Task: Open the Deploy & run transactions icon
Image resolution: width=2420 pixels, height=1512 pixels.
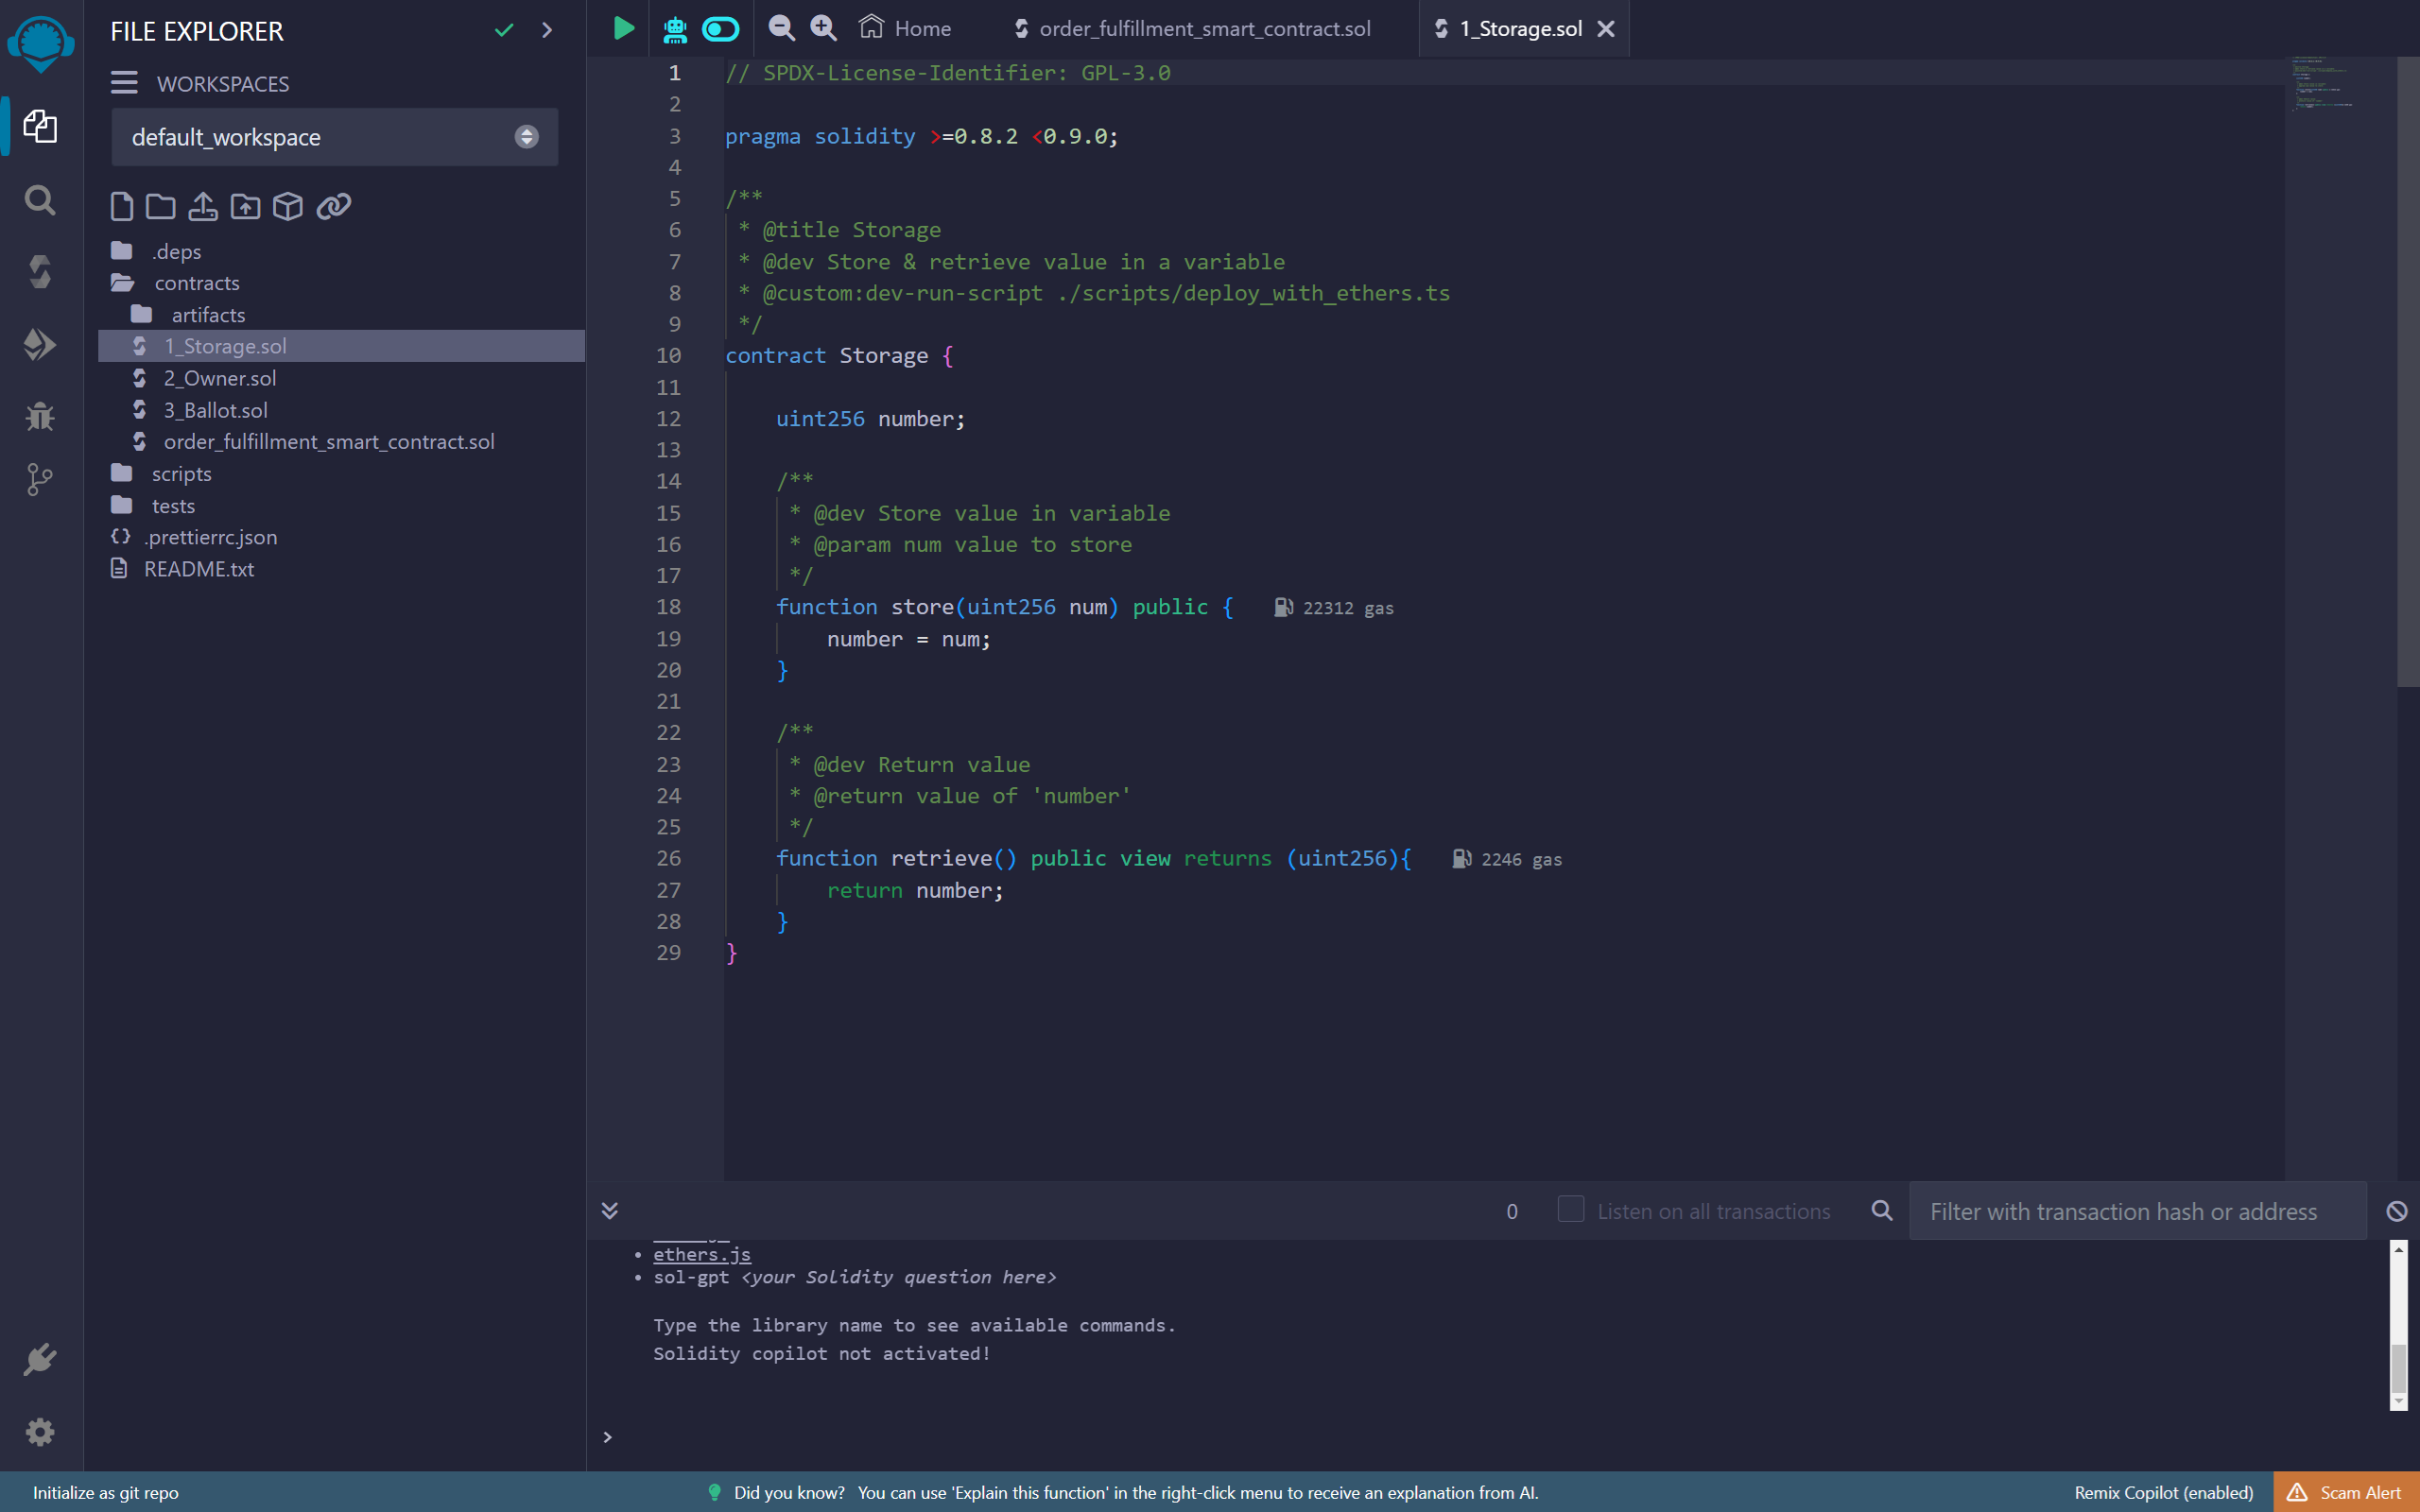Action: (x=40, y=344)
